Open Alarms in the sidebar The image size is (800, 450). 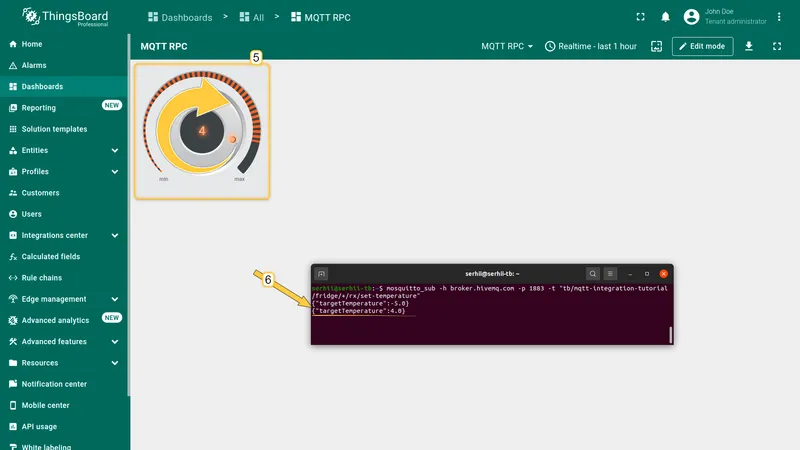click(64, 65)
